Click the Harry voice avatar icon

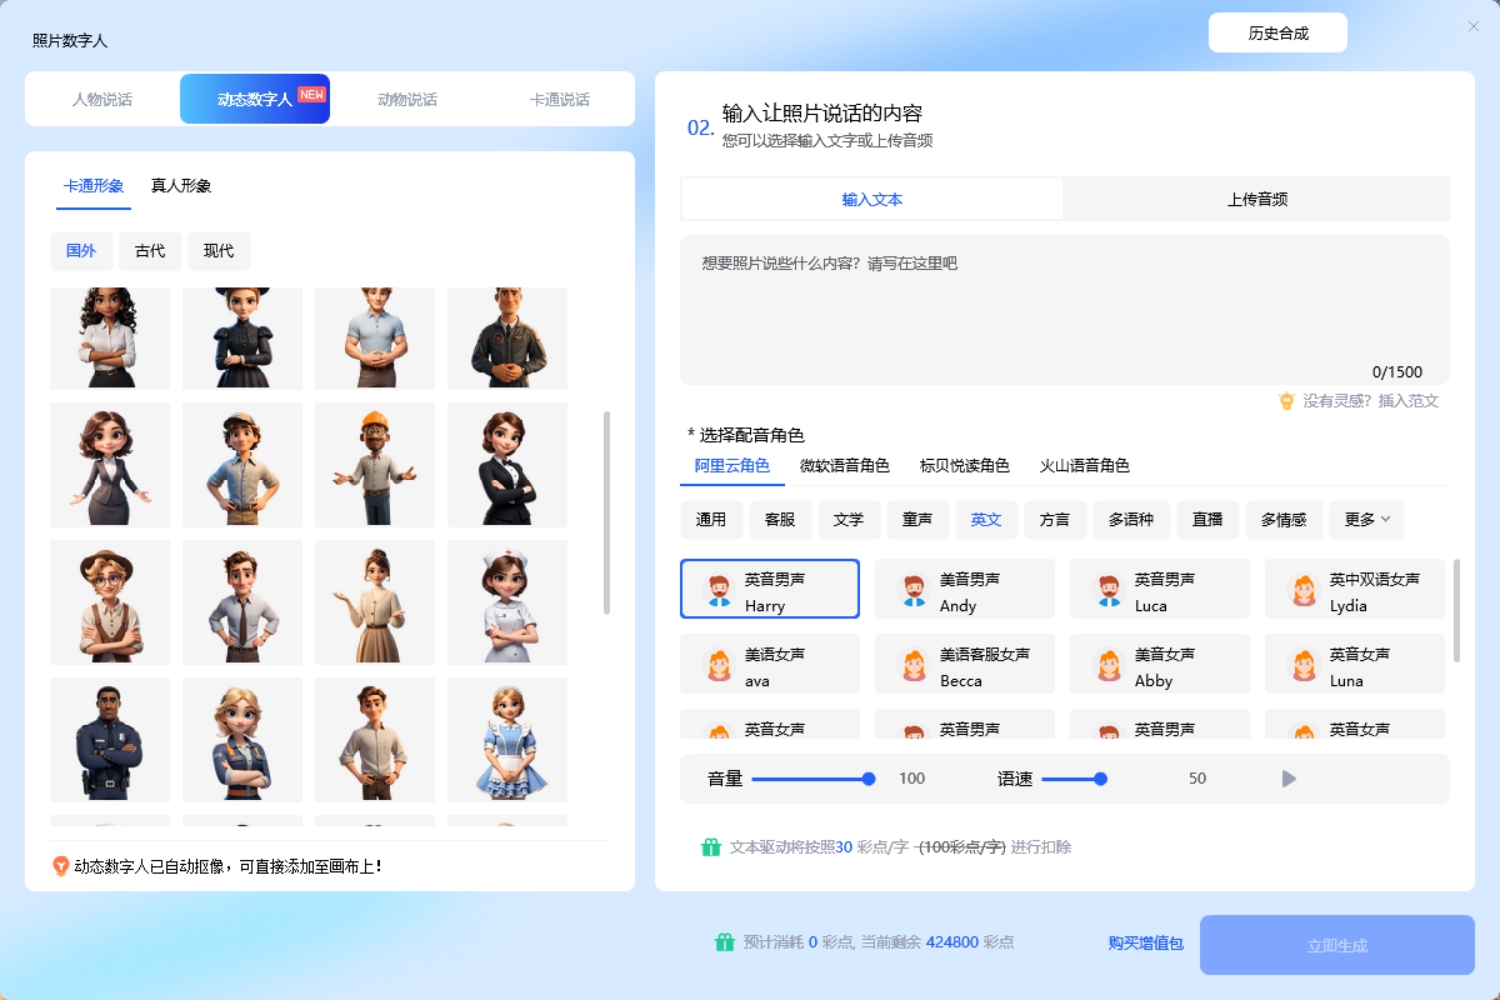pos(719,590)
